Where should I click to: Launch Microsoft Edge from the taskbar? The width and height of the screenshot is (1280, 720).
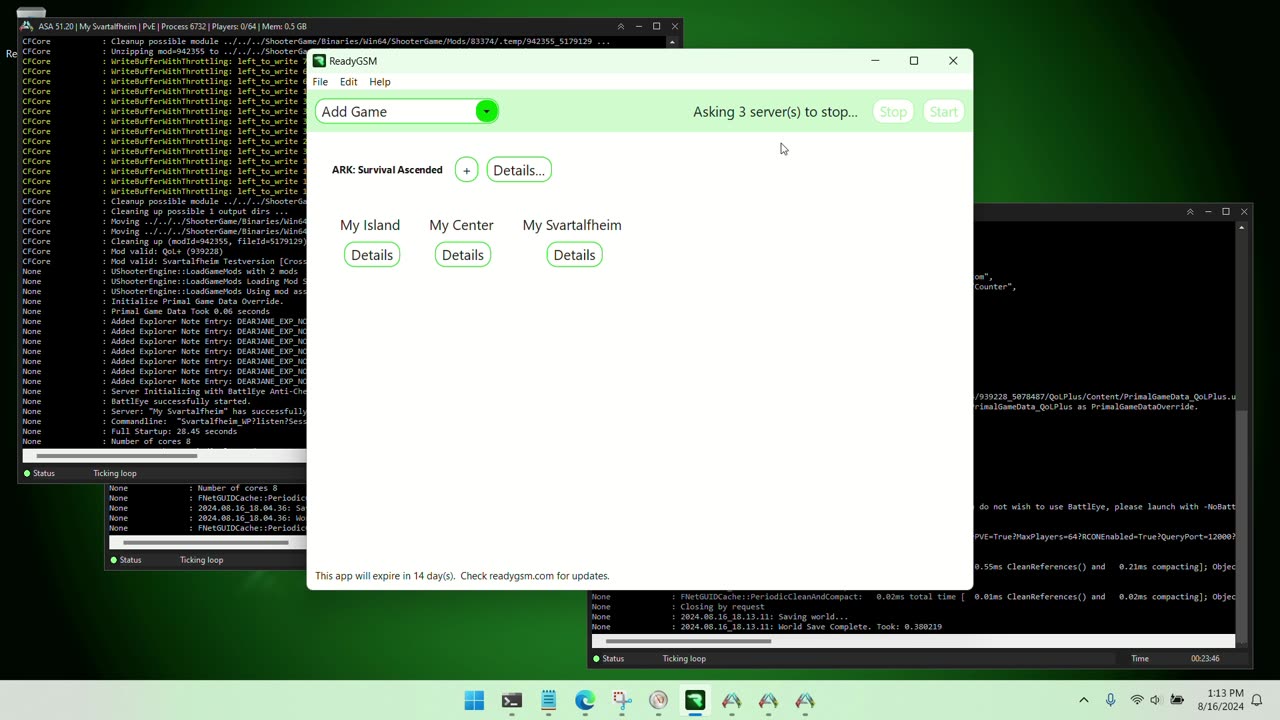click(585, 700)
